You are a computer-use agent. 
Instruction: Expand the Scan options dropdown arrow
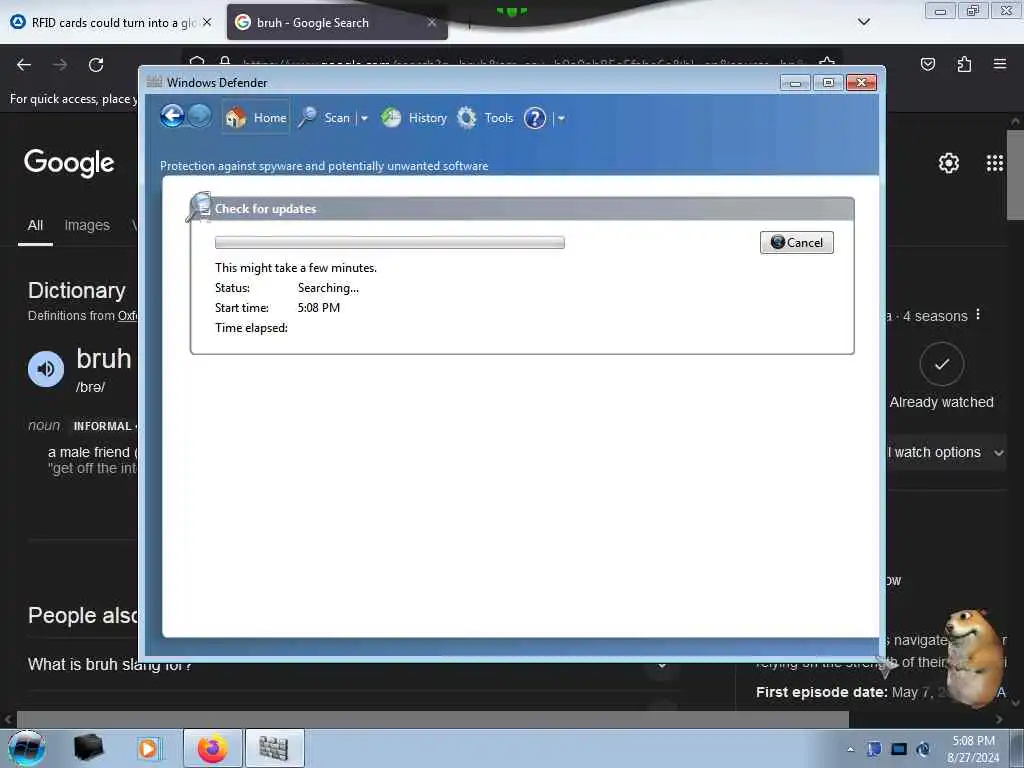click(x=364, y=118)
